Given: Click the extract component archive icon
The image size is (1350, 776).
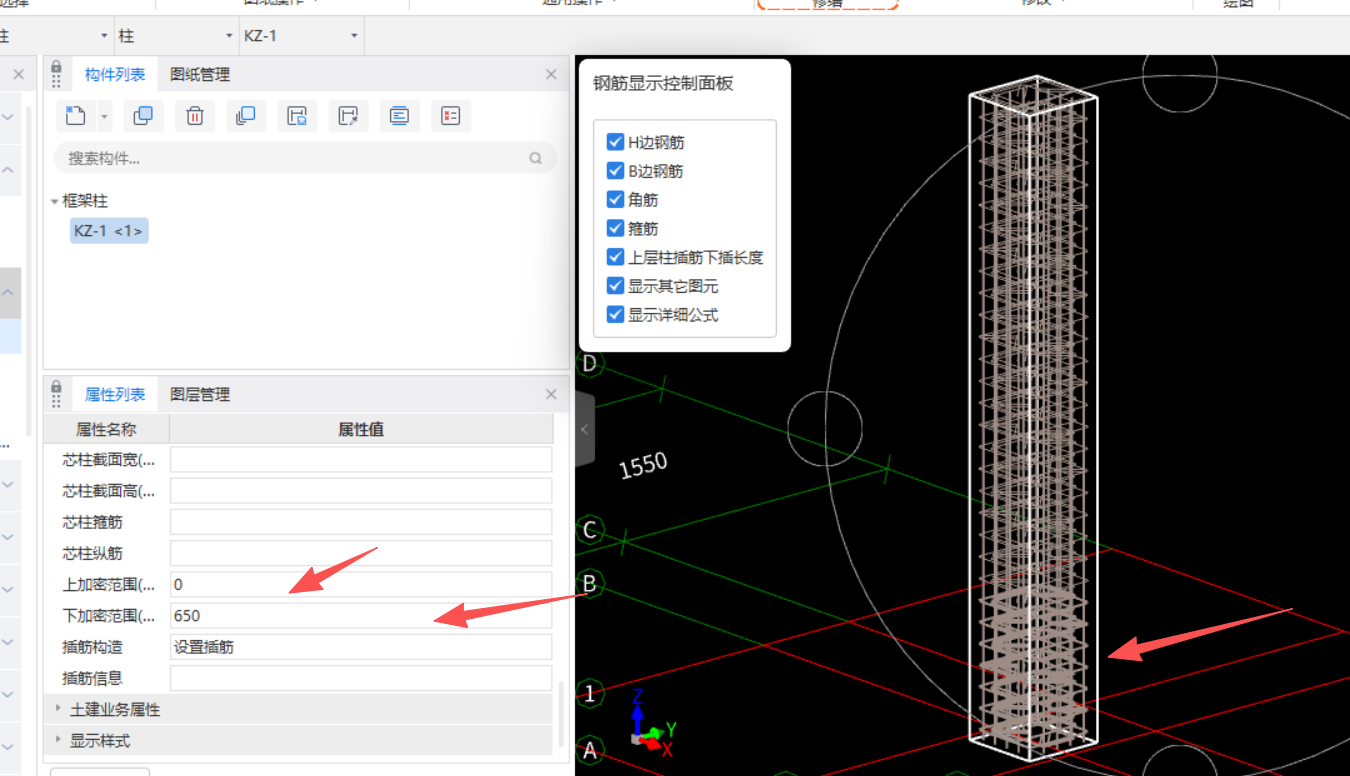Looking at the screenshot, I should click(348, 116).
